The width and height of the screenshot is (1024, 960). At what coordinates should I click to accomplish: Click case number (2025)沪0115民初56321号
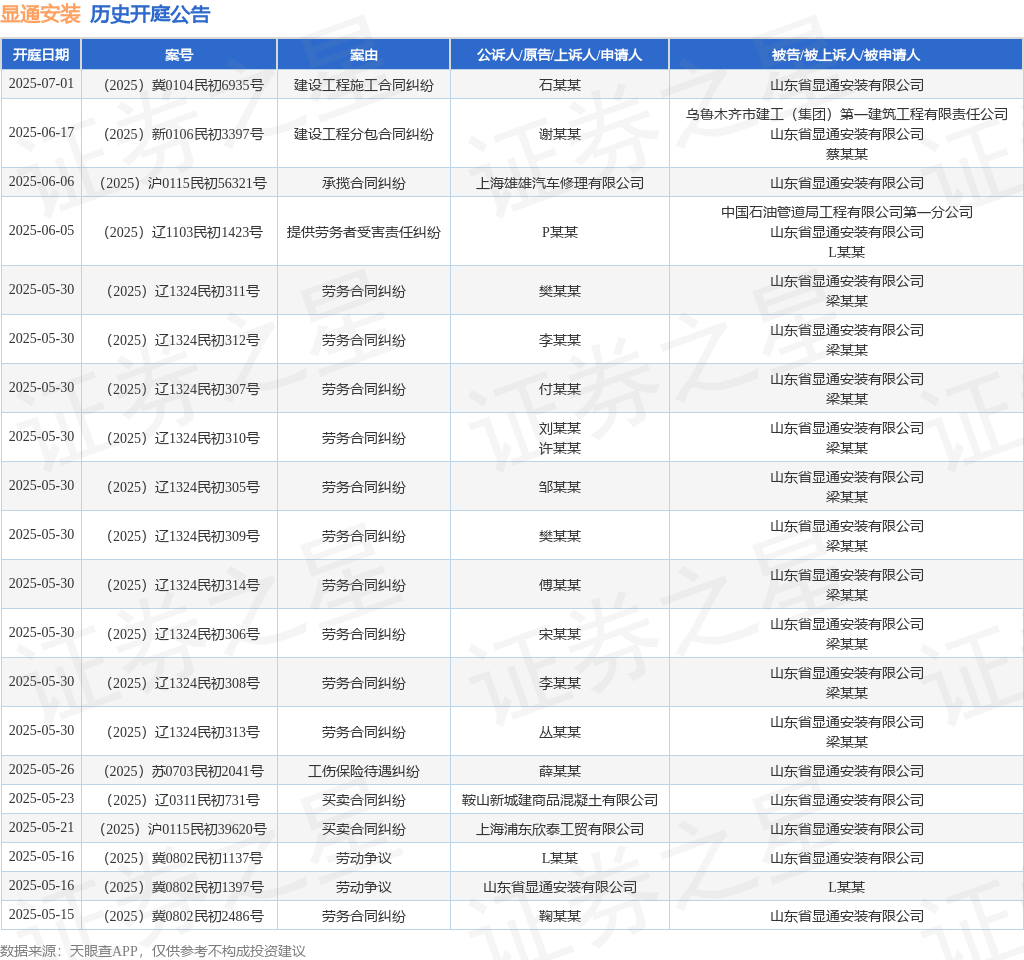(179, 183)
